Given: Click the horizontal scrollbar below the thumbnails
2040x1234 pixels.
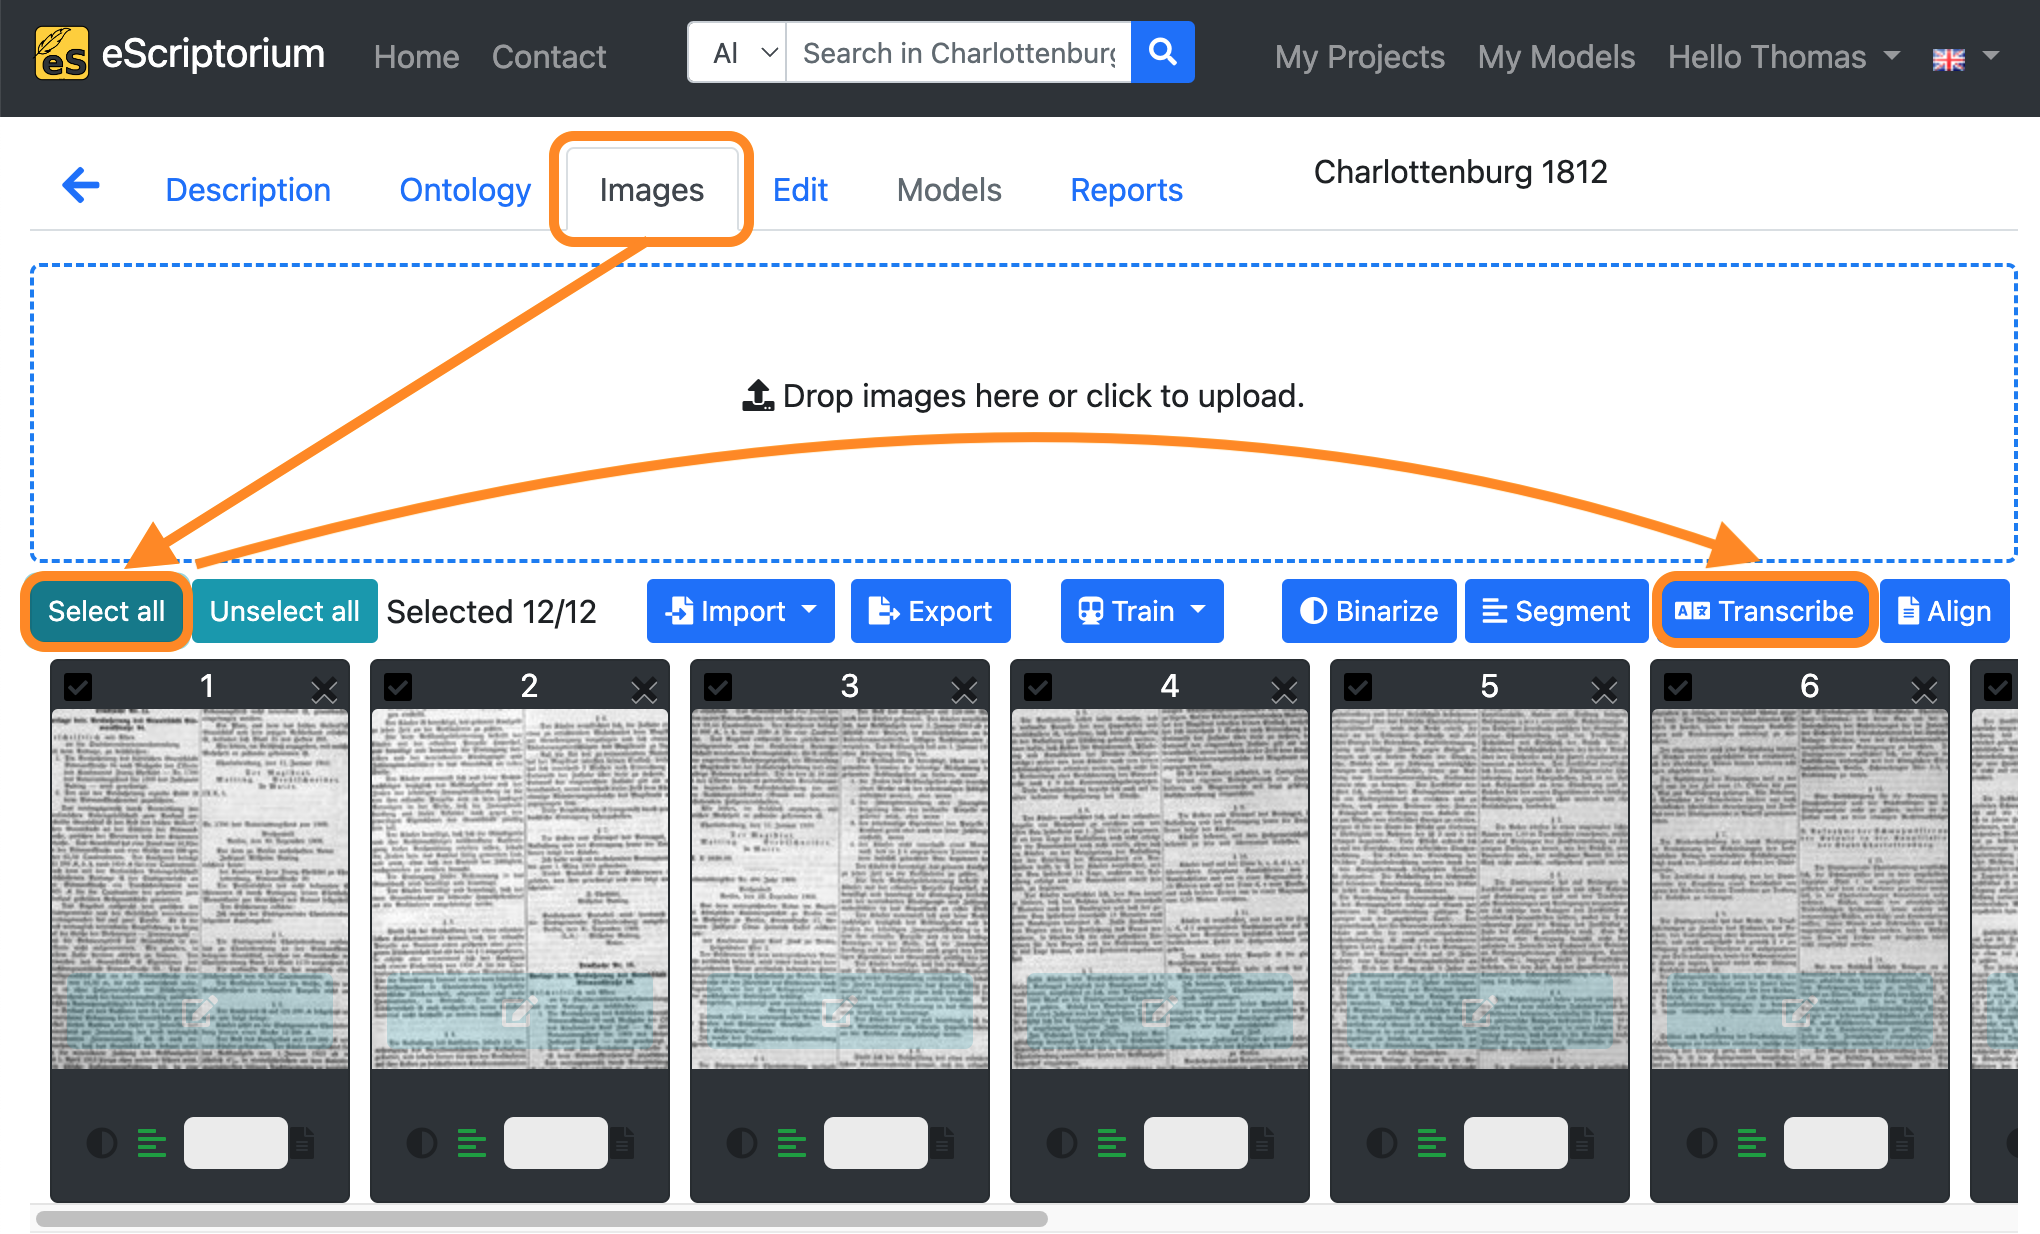Looking at the screenshot, I should [541, 1219].
